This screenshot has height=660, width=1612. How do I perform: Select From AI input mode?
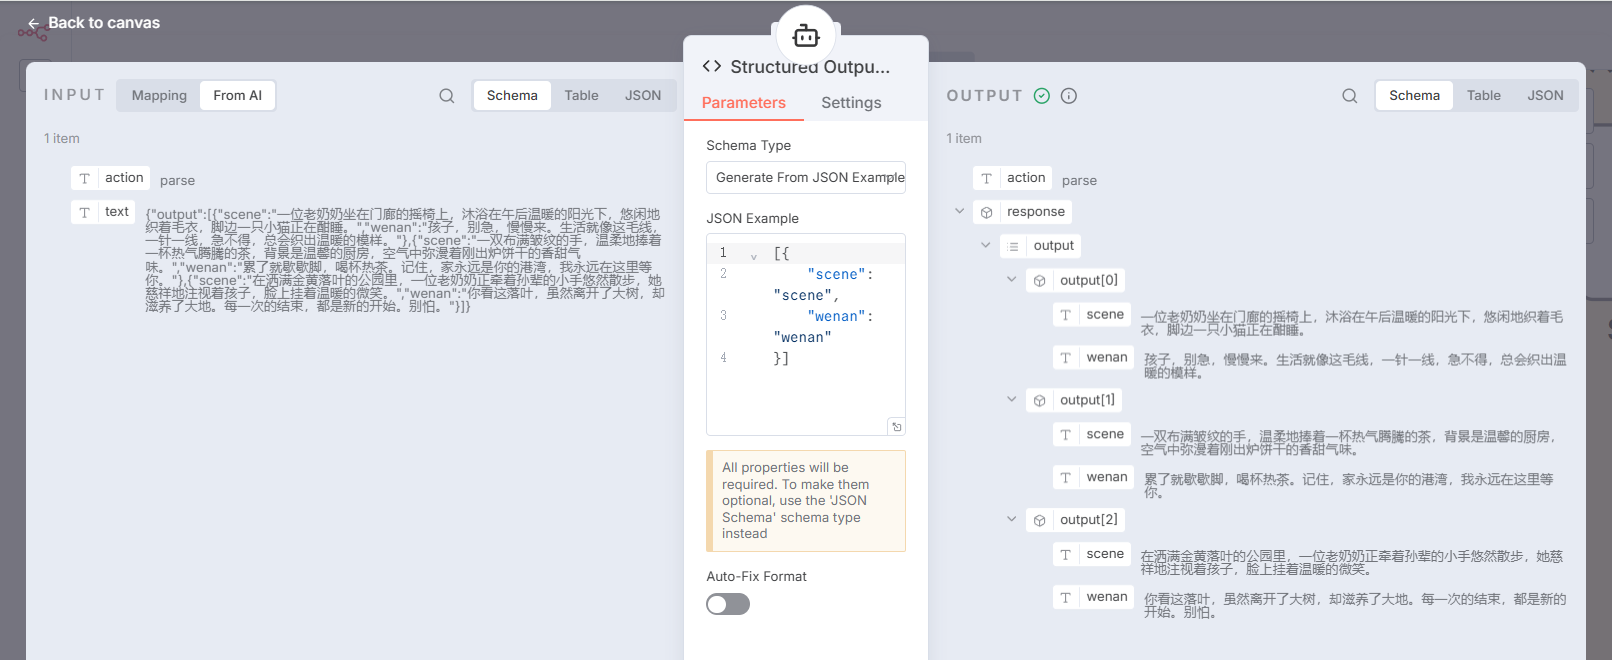coord(237,96)
